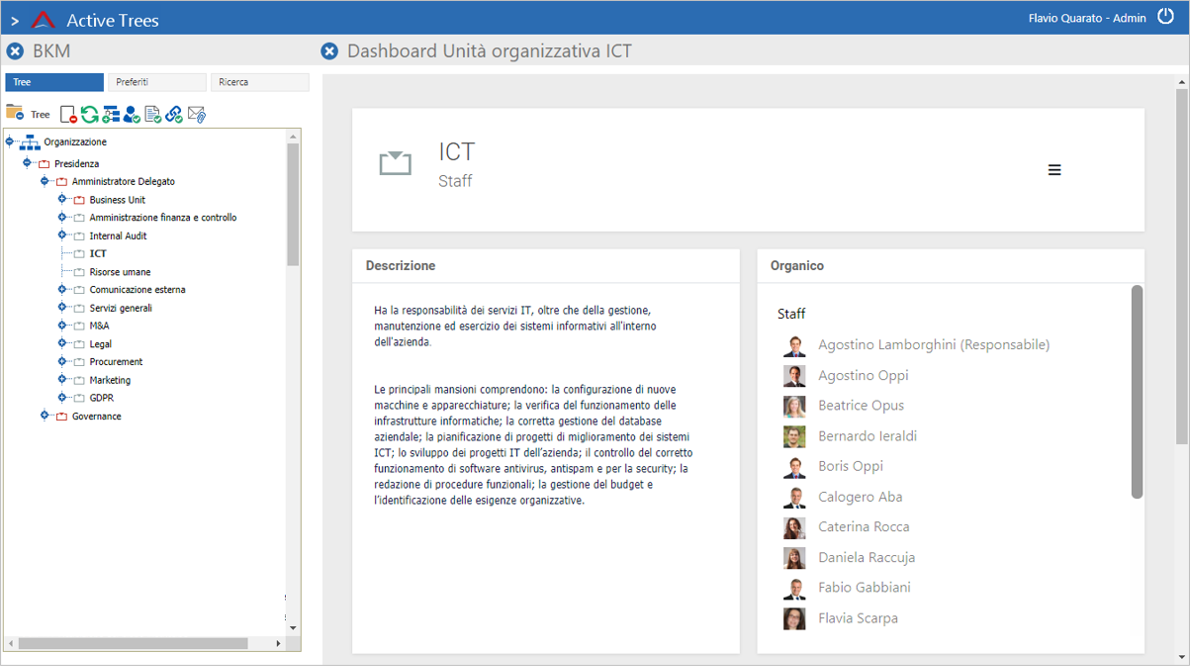
Task: Collapse the Presidenza tree node
Action: pos(27,163)
